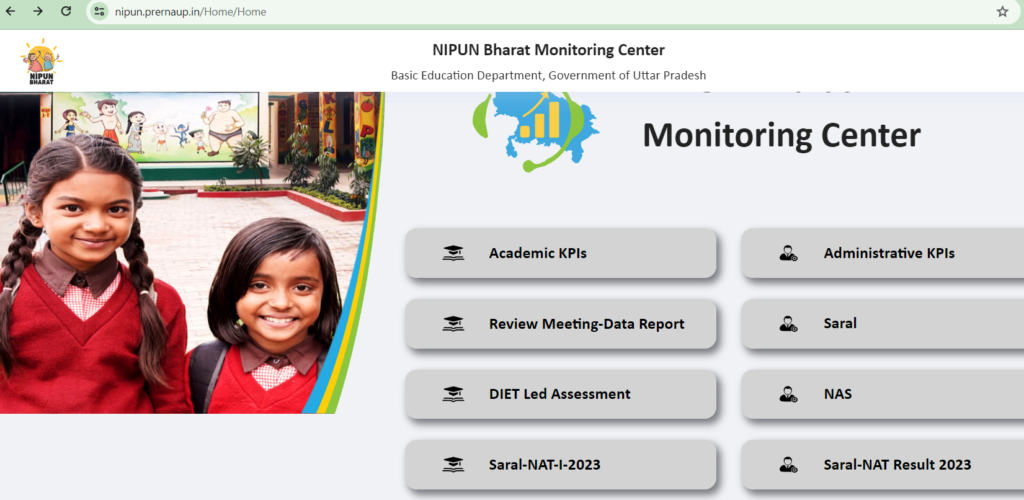Click the NIPUN Bharat logo
Viewport: 1024px width, 500px height.
(42, 62)
